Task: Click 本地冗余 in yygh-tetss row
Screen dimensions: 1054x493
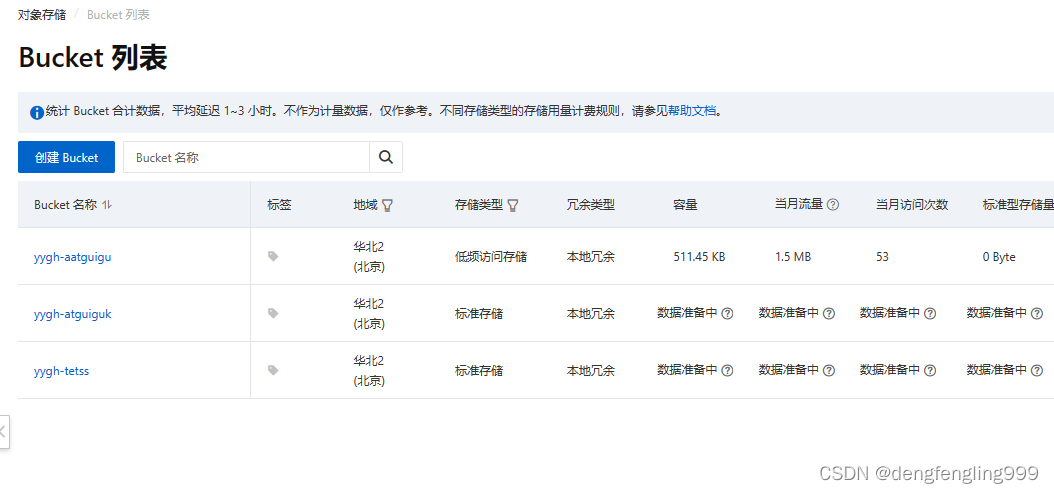Action: pos(590,371)
